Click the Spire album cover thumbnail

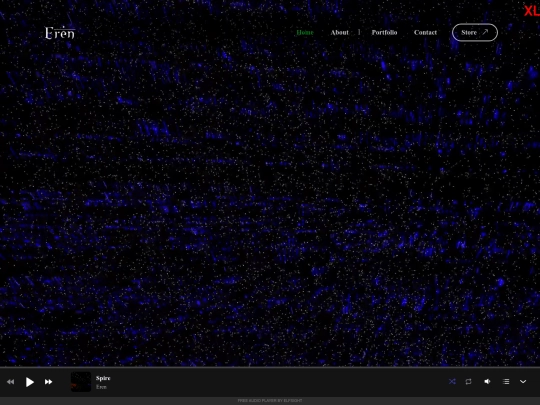(81, 382)
